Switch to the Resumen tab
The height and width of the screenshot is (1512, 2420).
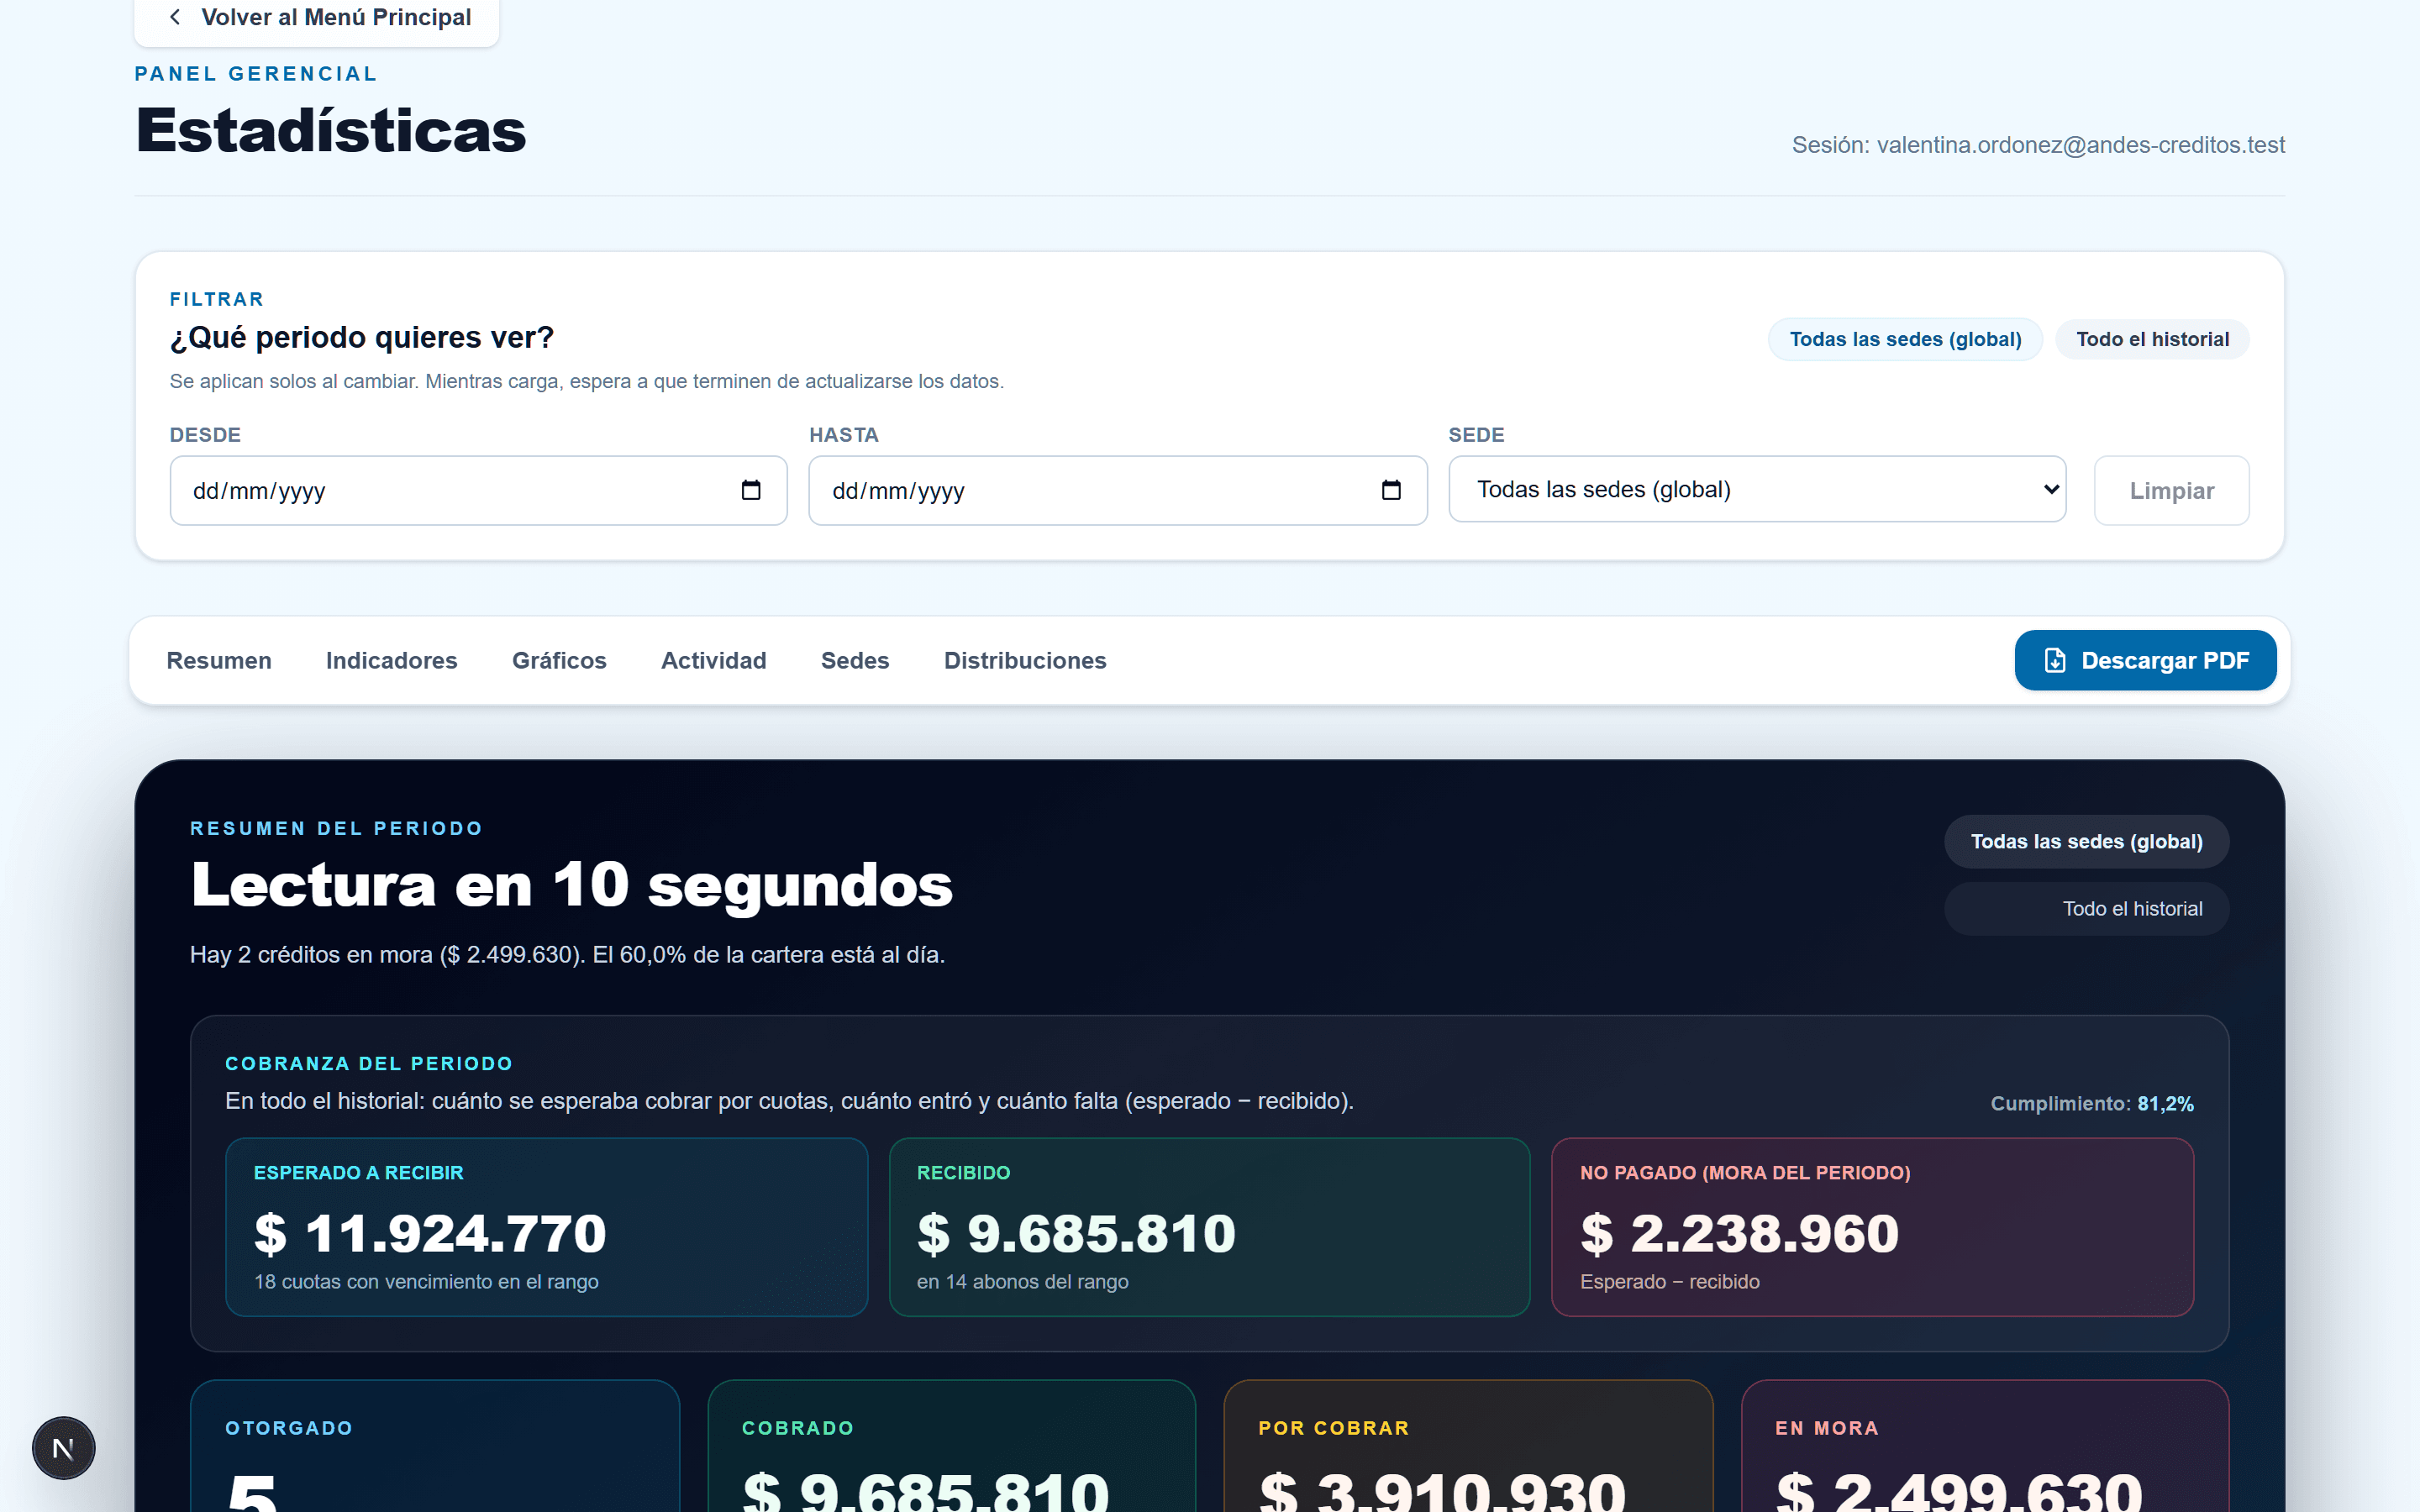(219, 661)
